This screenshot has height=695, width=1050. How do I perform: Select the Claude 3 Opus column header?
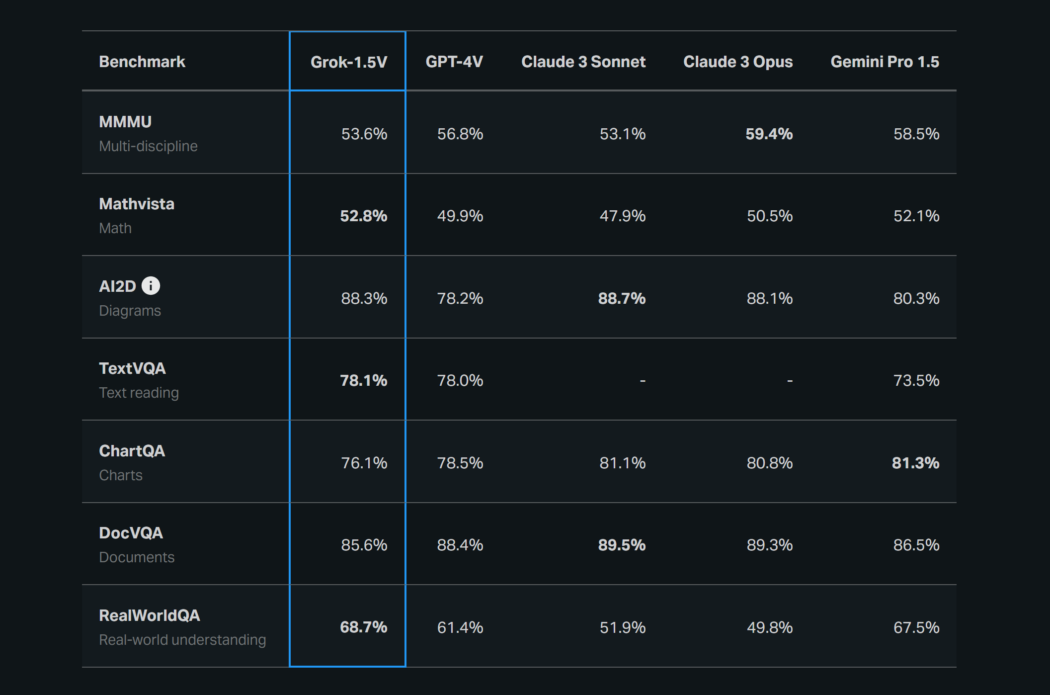pos(738,62)
